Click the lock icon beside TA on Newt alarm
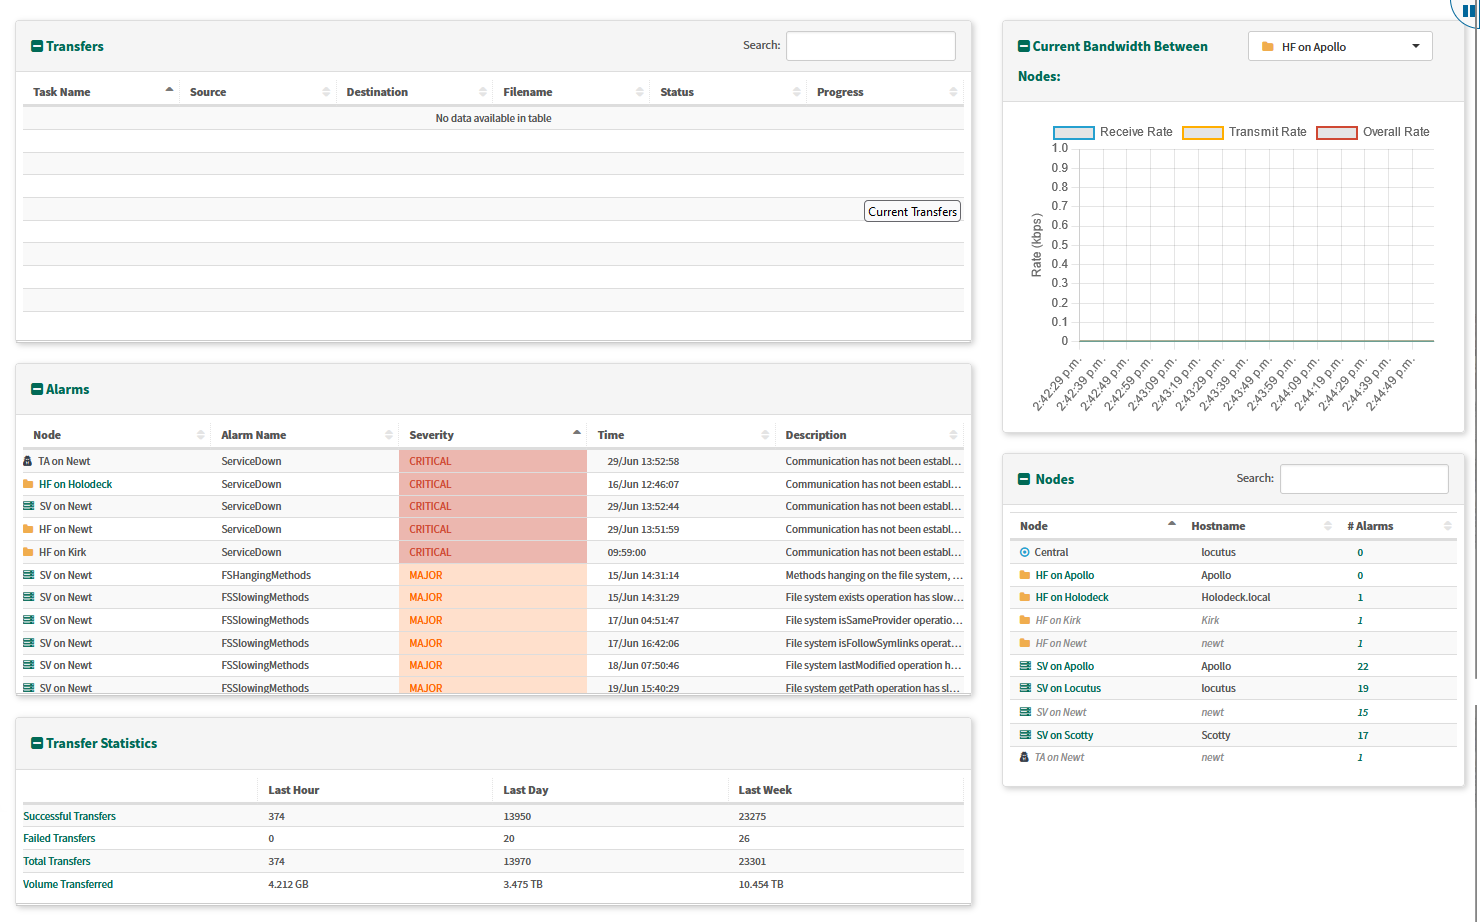The height and width of the screenshot is (922, 1480). click(28, 462)
